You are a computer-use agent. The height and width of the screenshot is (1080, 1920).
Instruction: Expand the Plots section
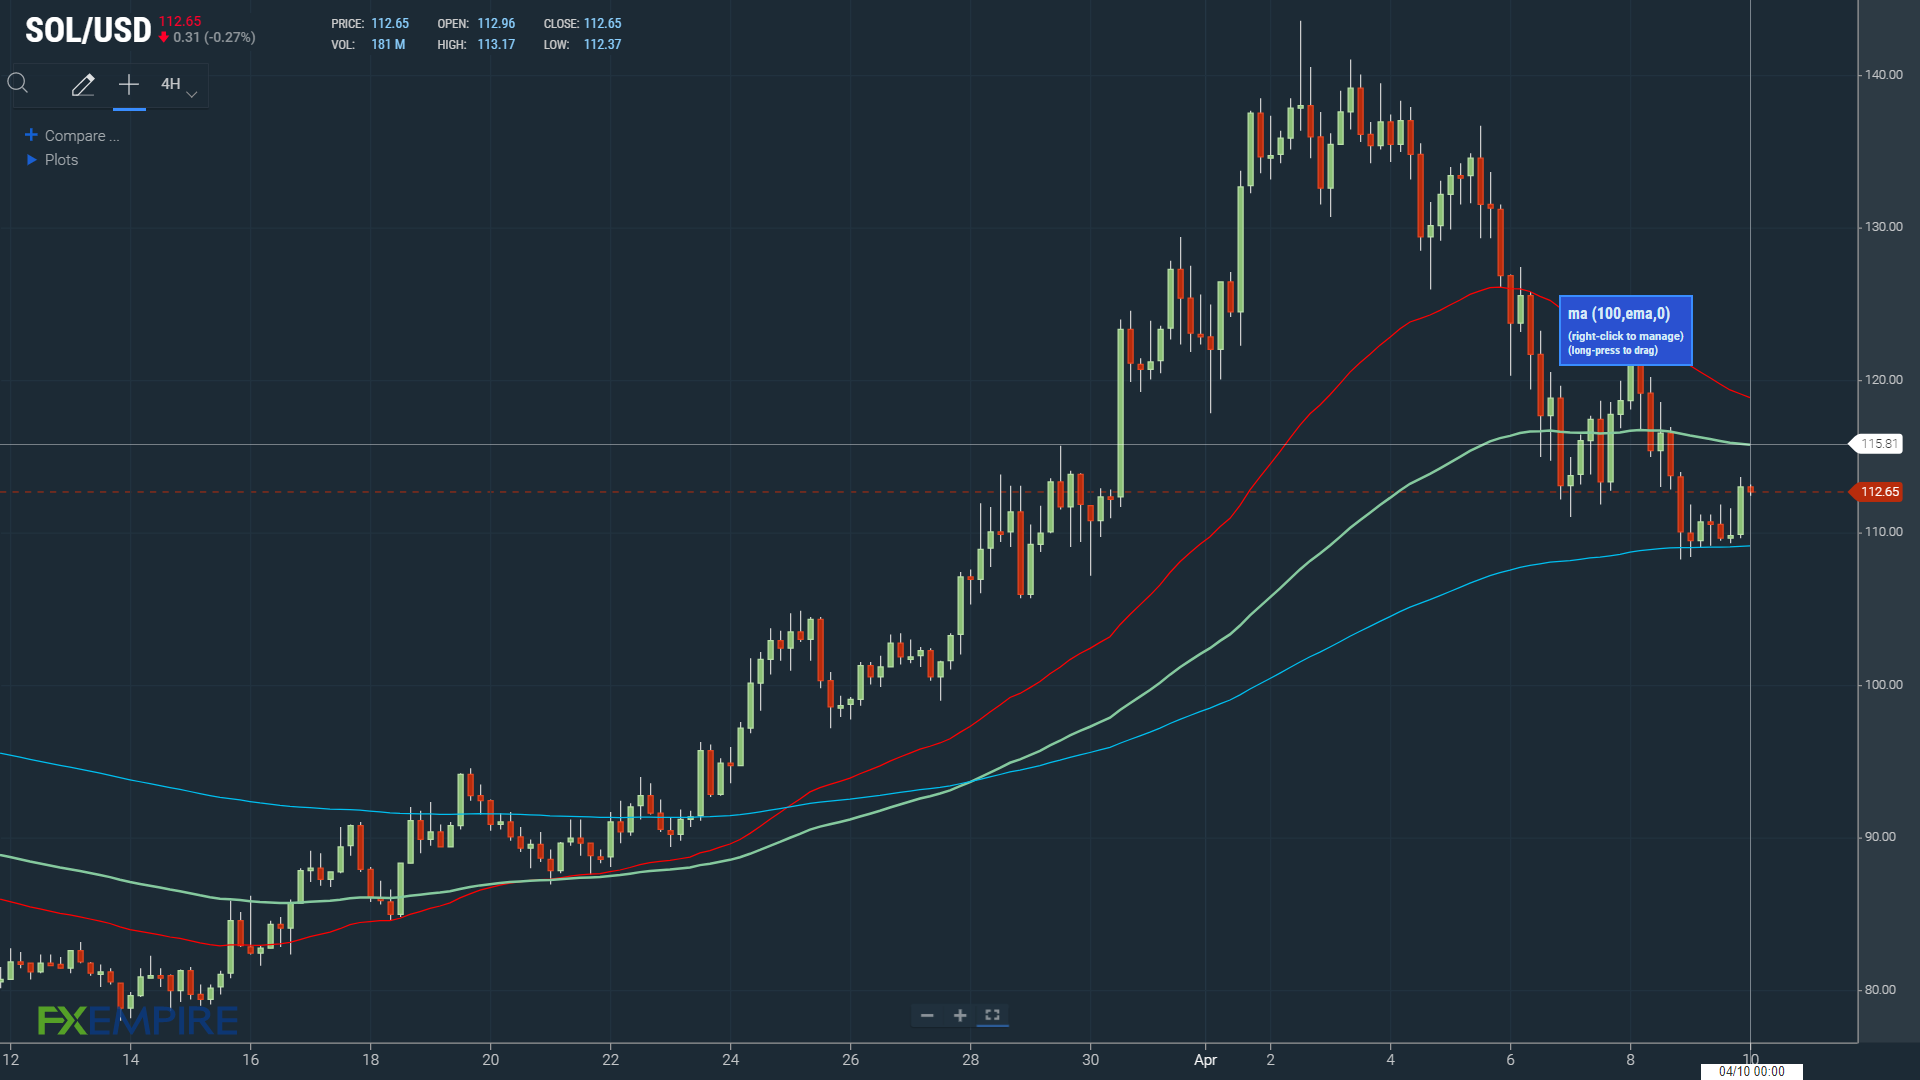coord(52,160)
